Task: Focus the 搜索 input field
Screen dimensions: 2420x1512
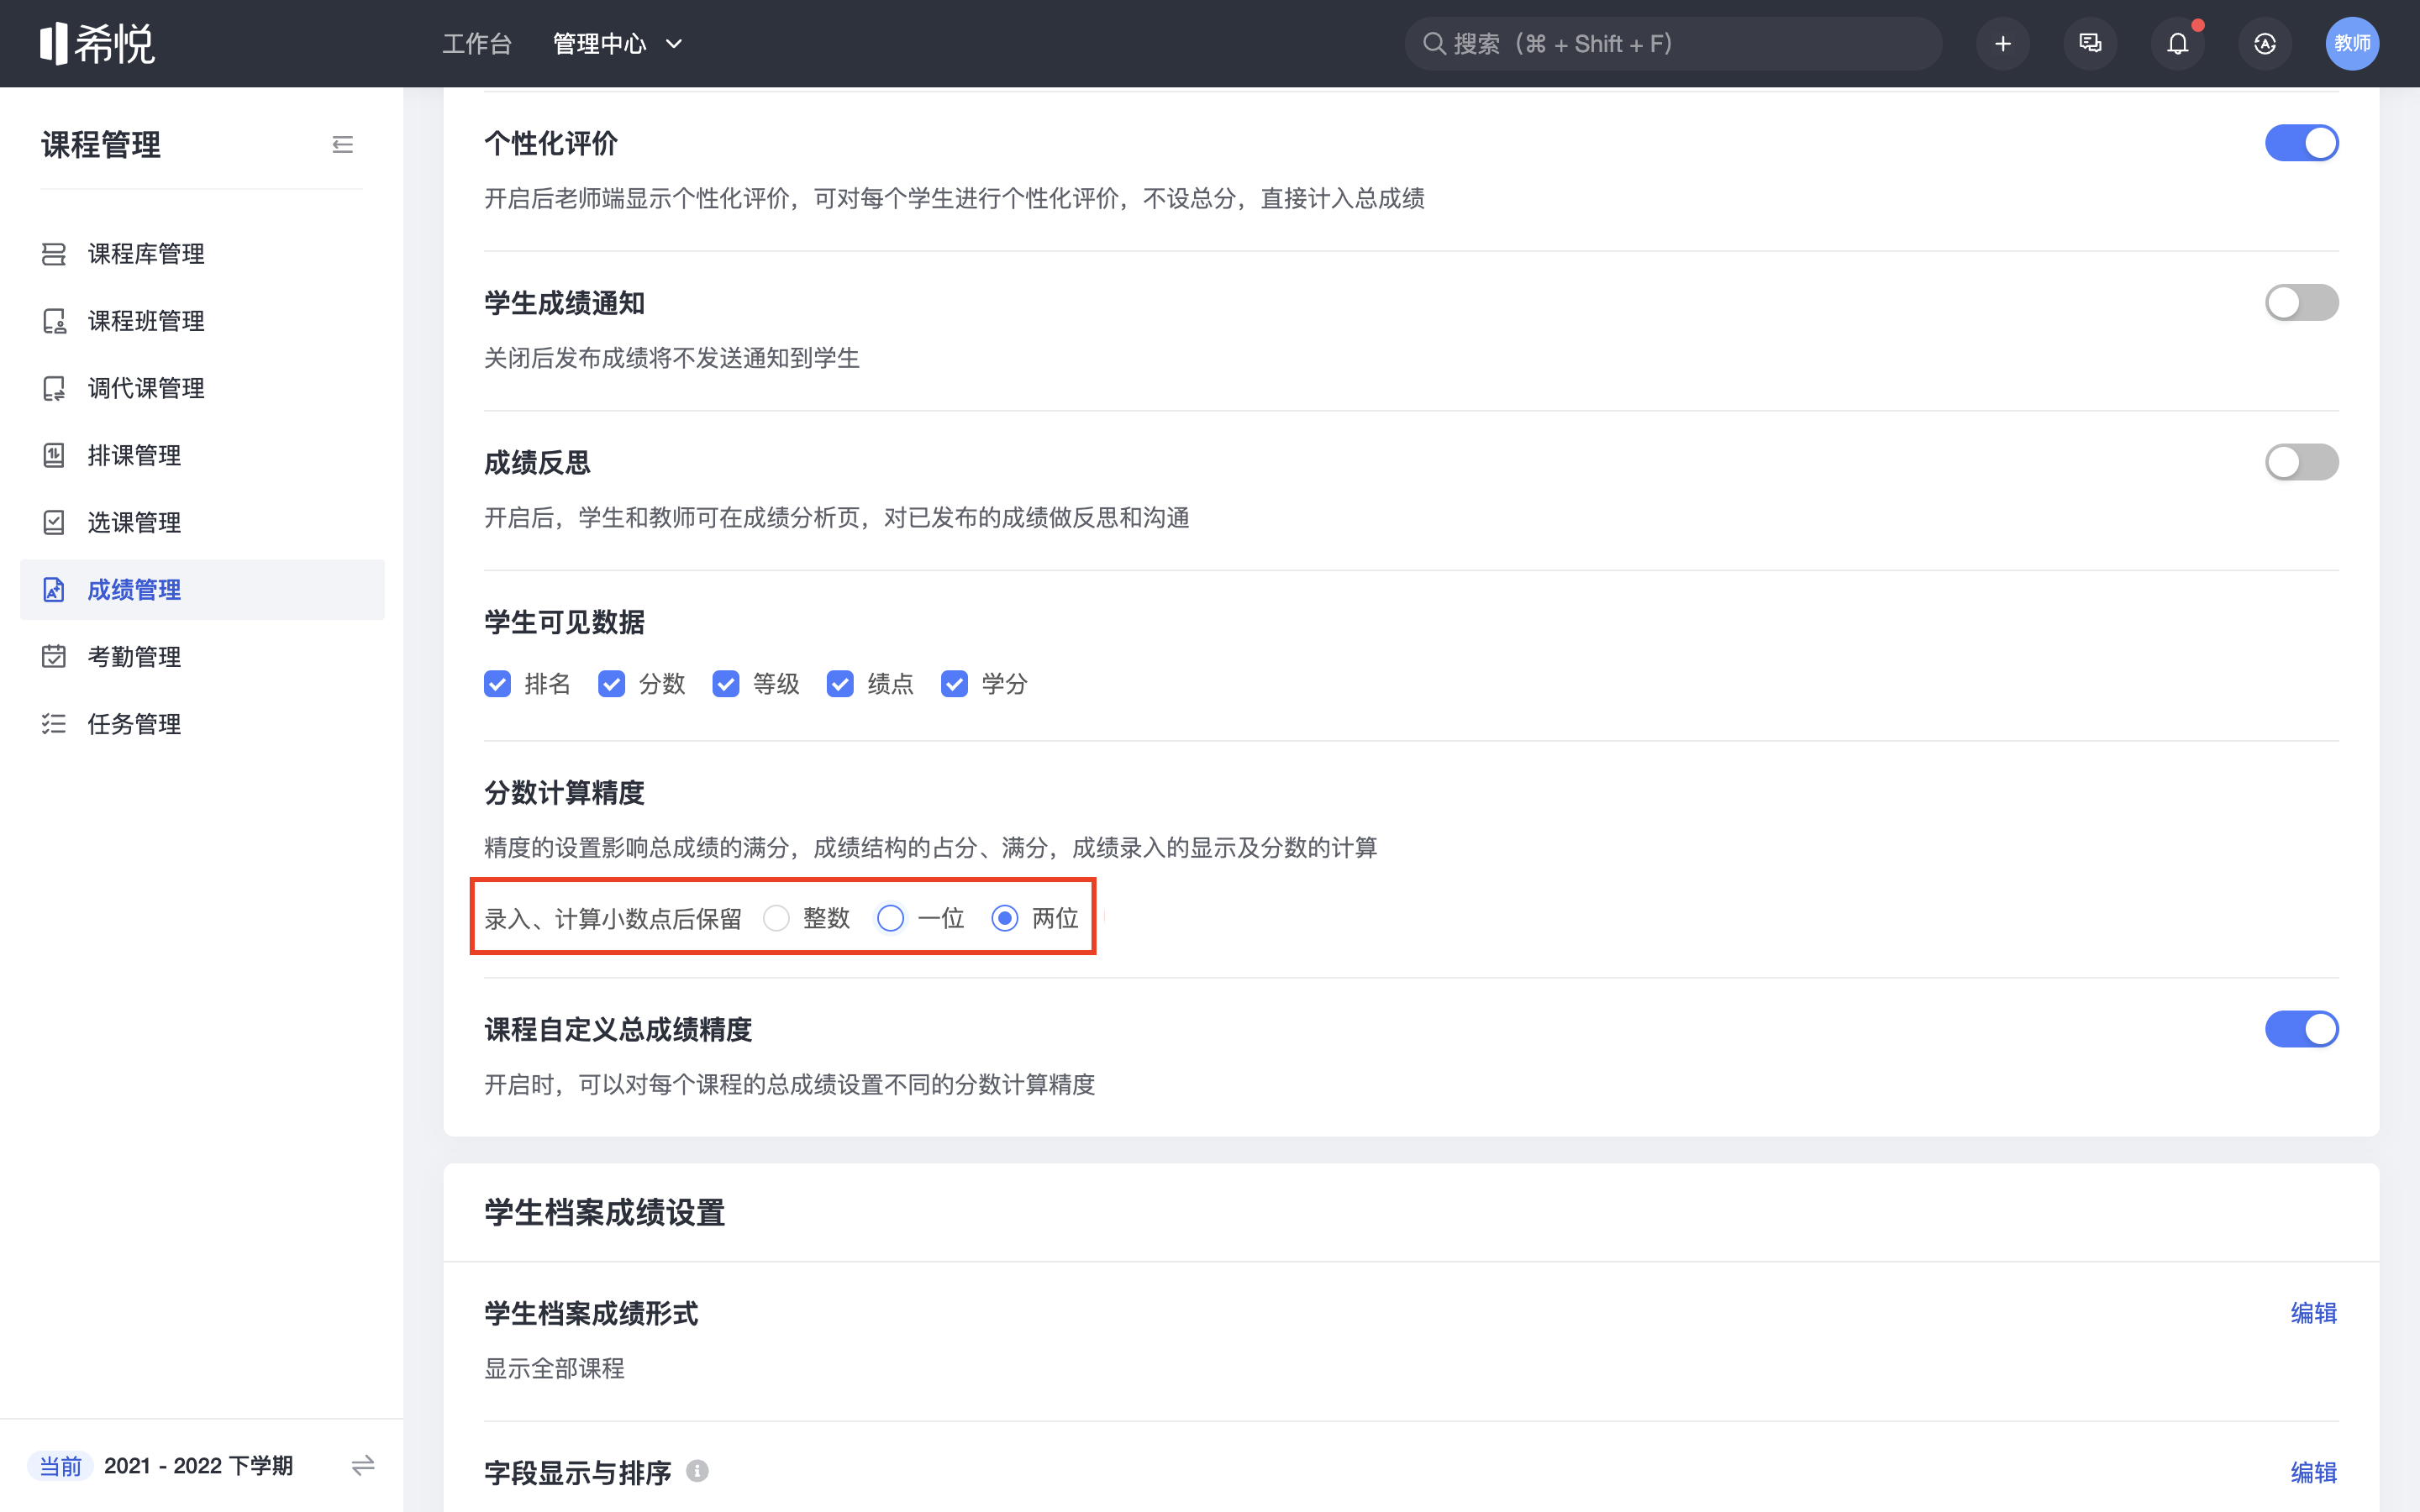Action: pos(1673,43)
